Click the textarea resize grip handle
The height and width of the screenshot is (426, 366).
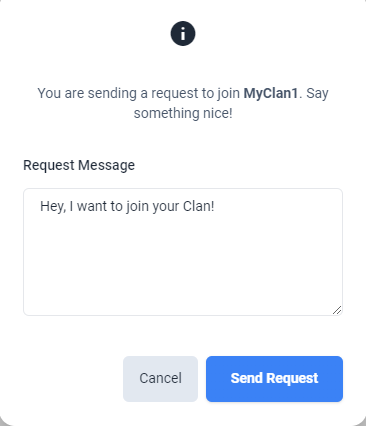337,310
